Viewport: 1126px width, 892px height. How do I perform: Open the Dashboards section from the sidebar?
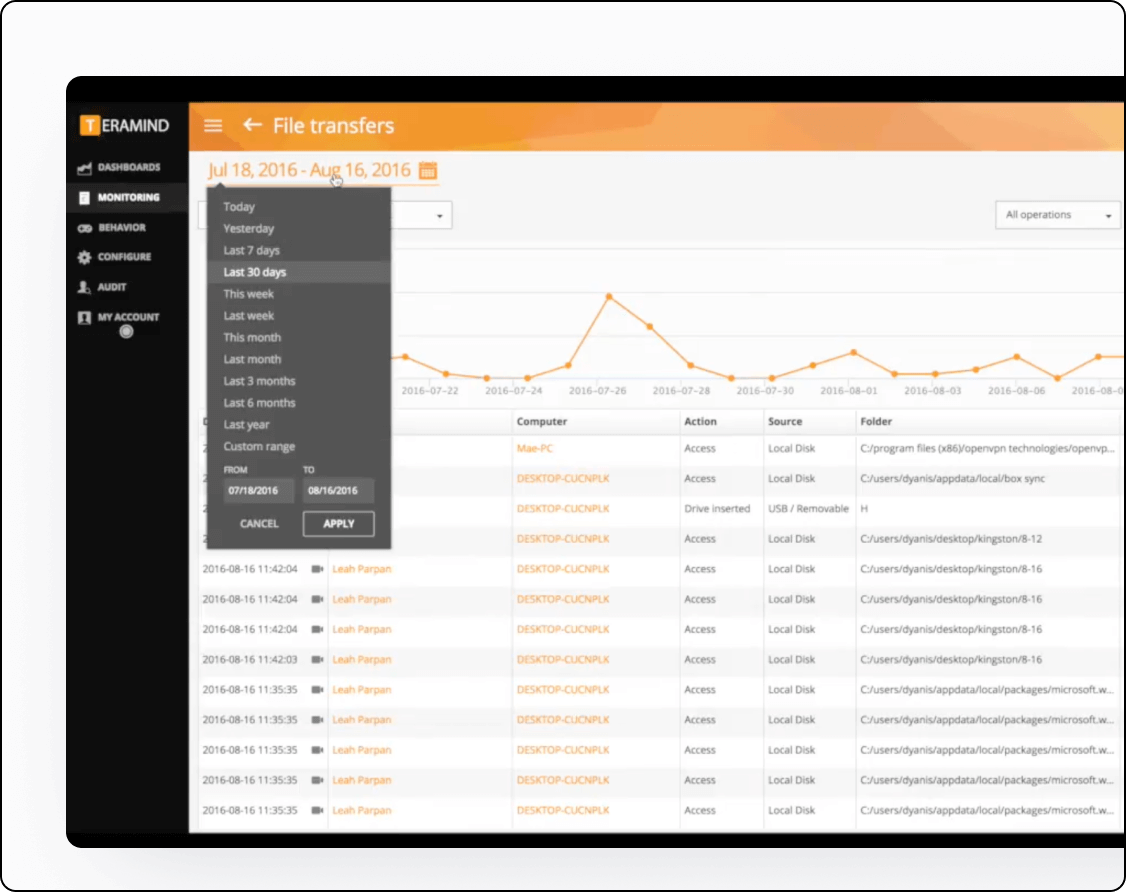click(117, 167)
